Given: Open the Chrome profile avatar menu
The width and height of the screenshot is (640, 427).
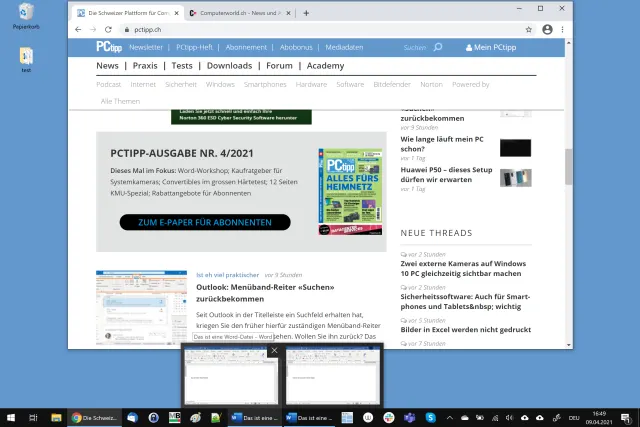Looking at the screenshot, I should [x=547, y=29].
